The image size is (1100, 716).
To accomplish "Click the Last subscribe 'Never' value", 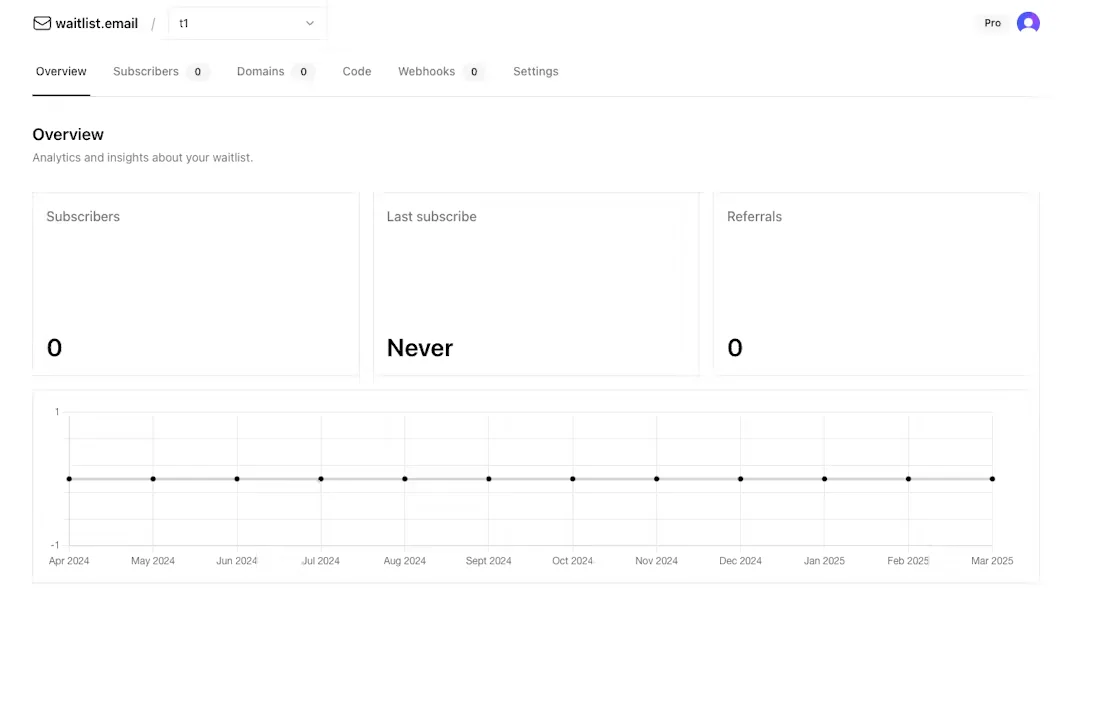I will 420,347.
